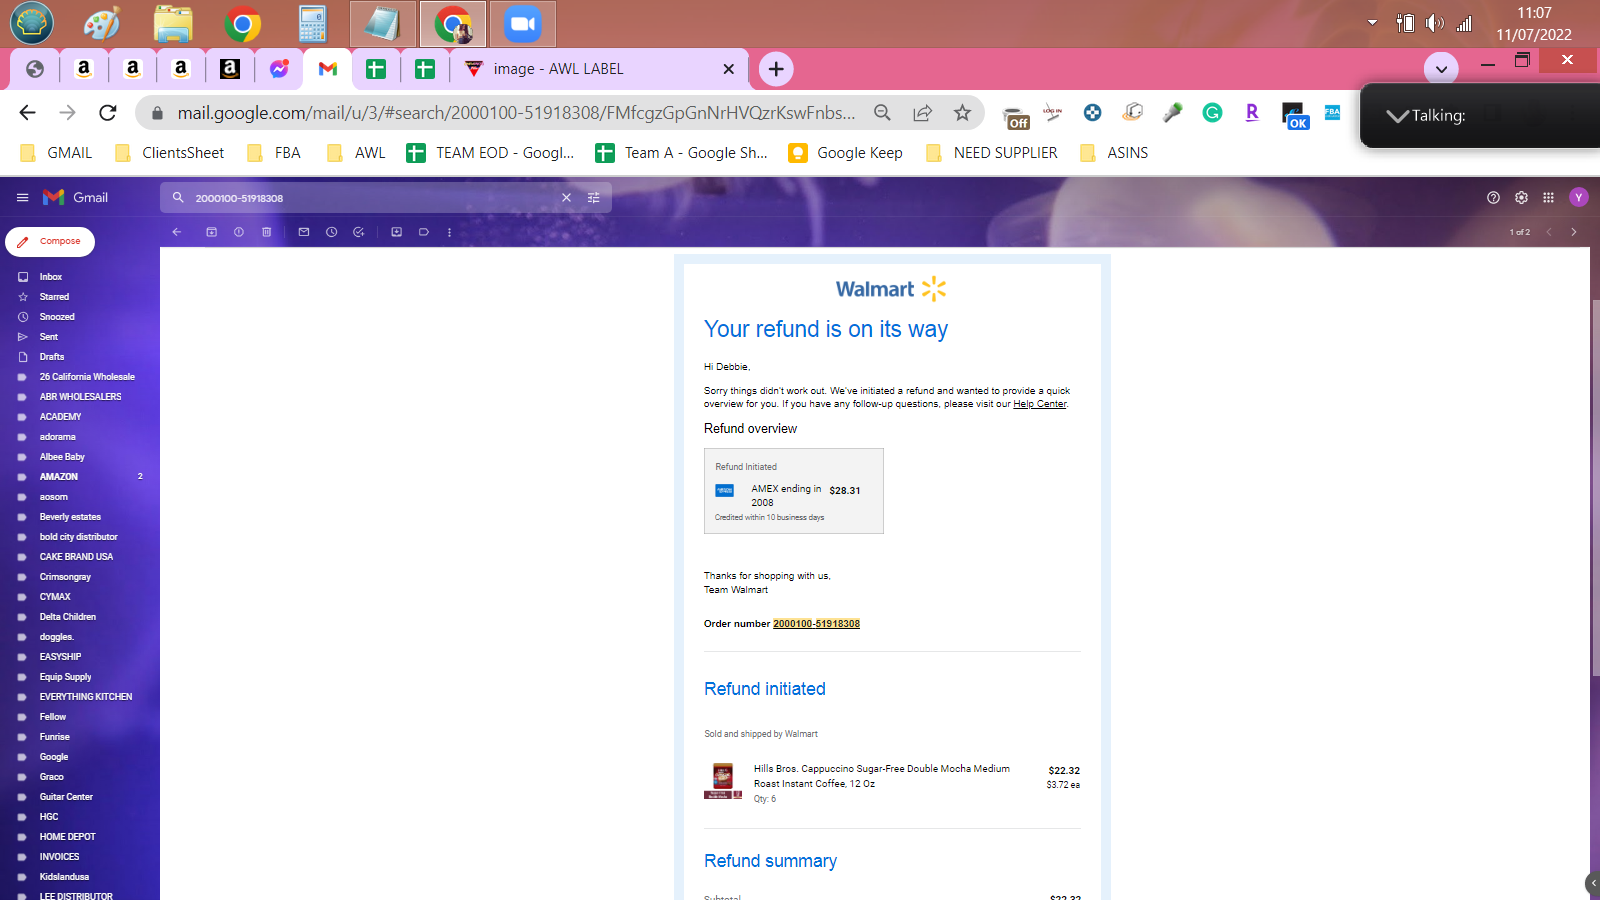Share this page from address bar

click(x=922, y=113)
